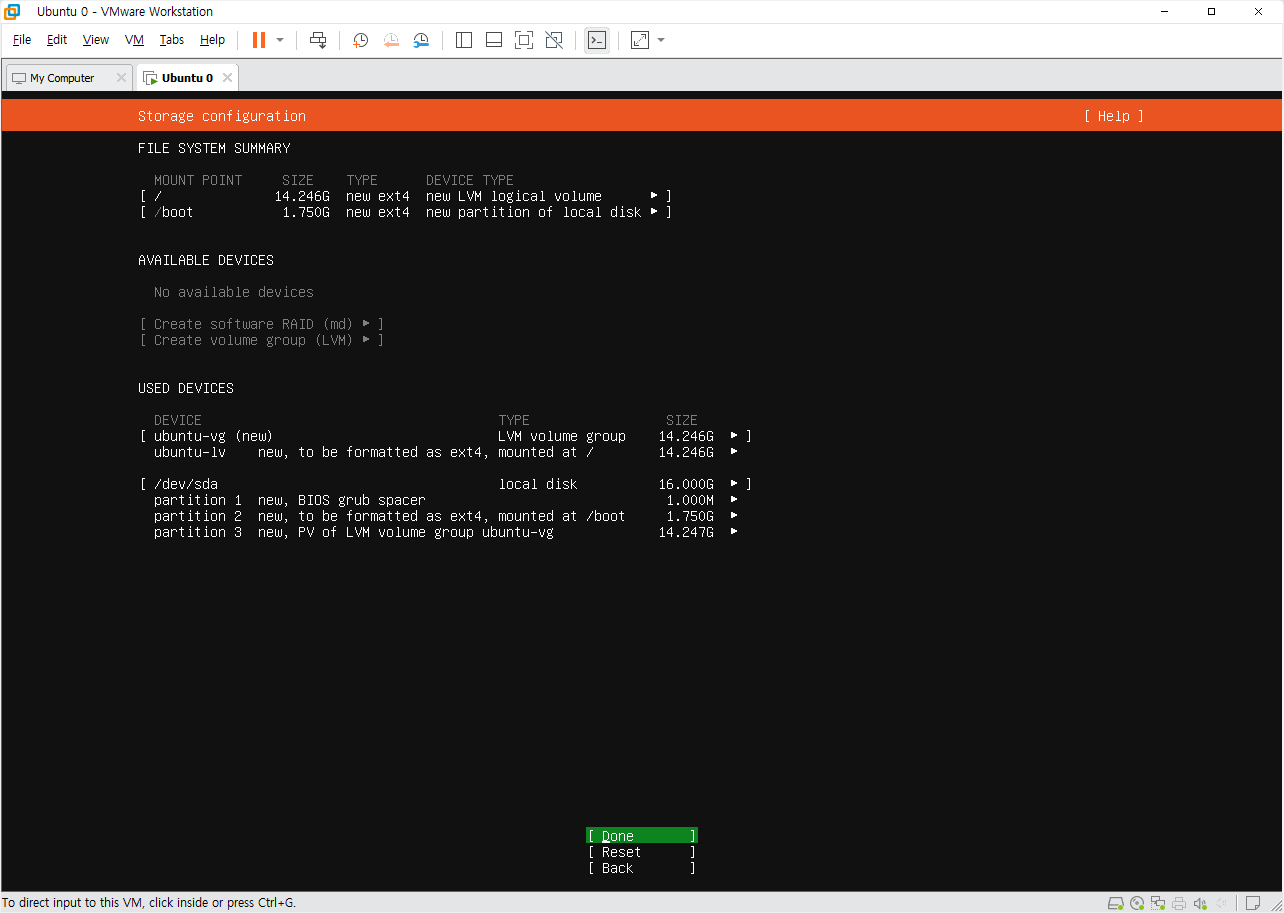
Task: Click the printer status bar icon
Action: point(1180,903)
